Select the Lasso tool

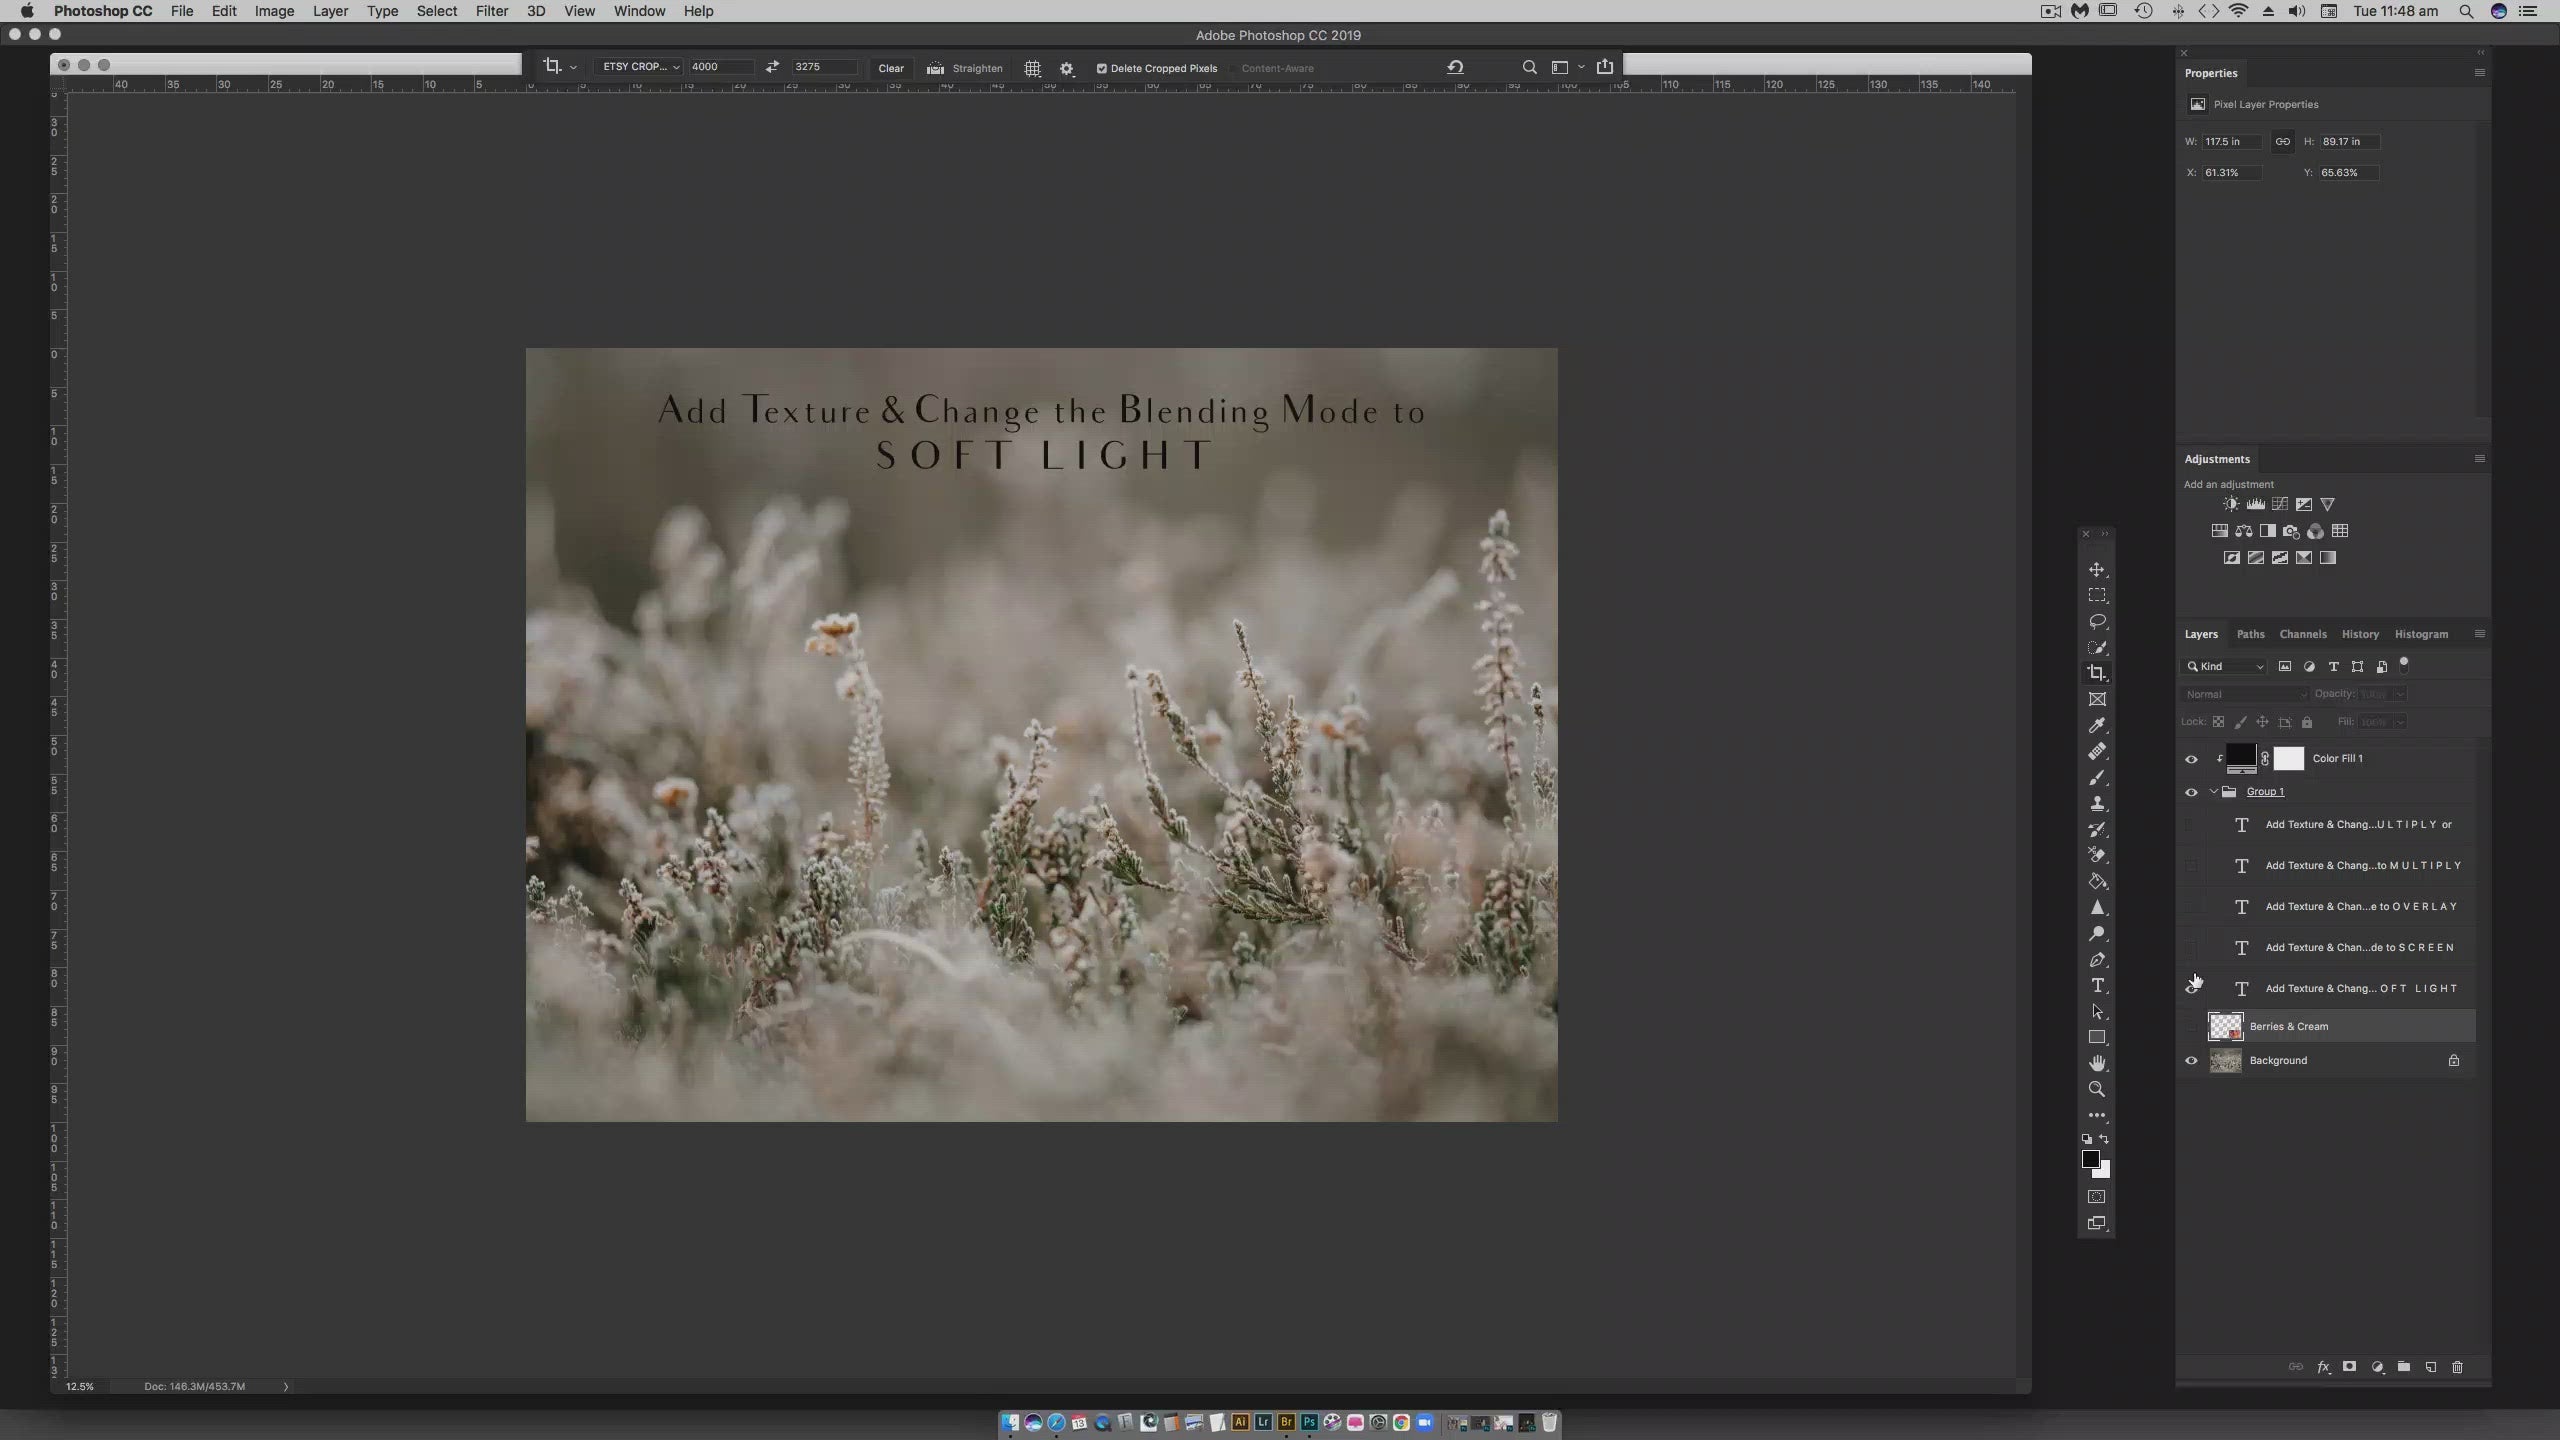2097,622
